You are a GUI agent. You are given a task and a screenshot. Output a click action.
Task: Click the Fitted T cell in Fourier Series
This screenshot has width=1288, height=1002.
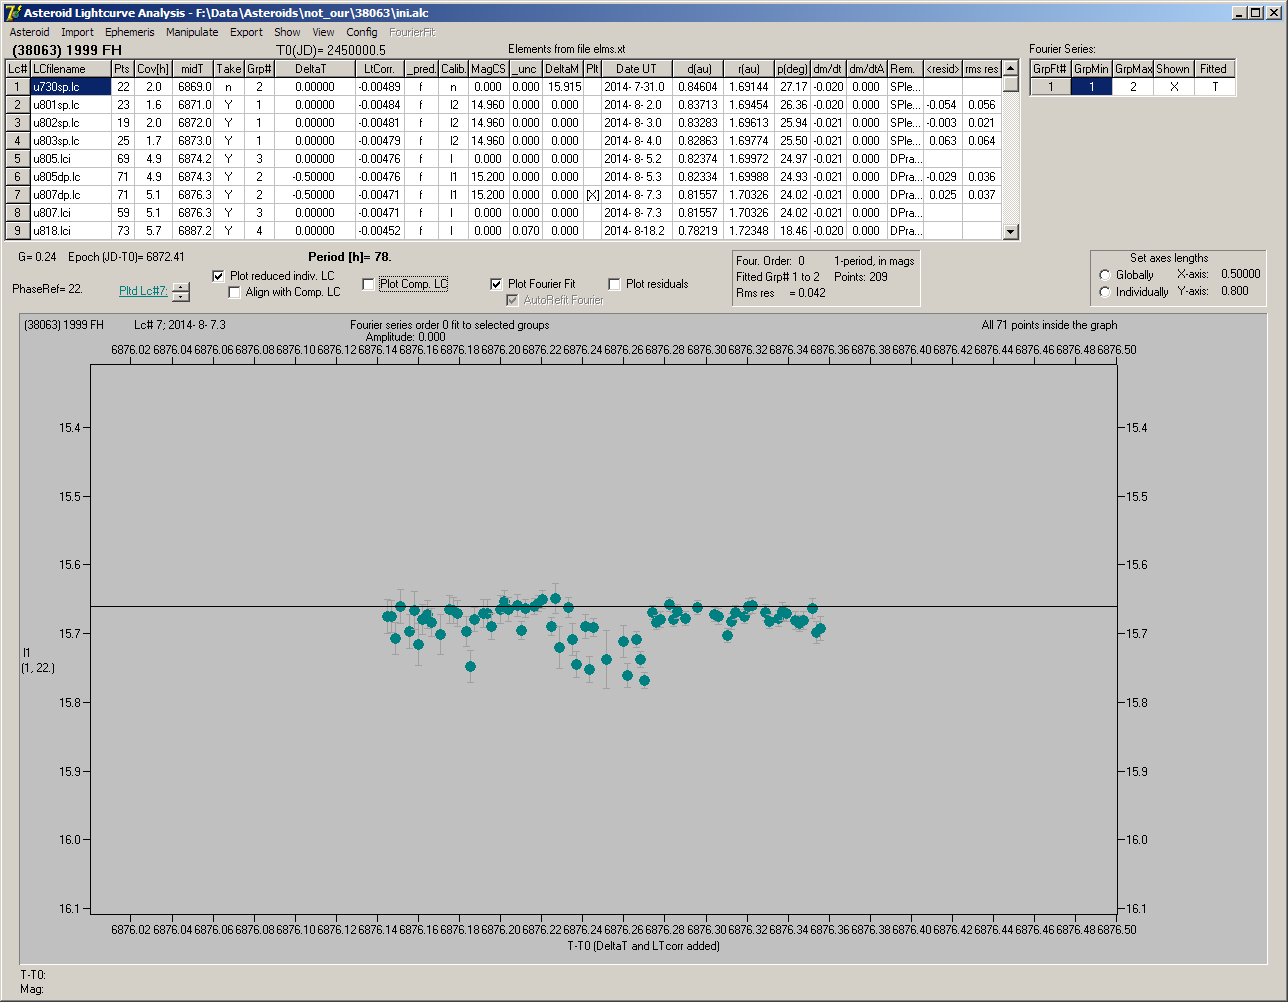[1214, 87]
